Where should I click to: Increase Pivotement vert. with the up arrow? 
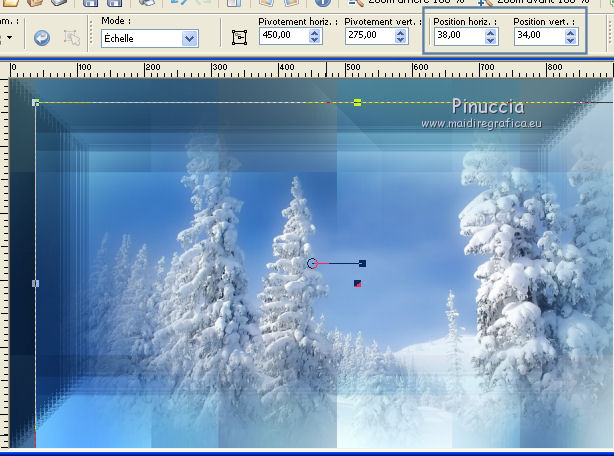[400, 33]
